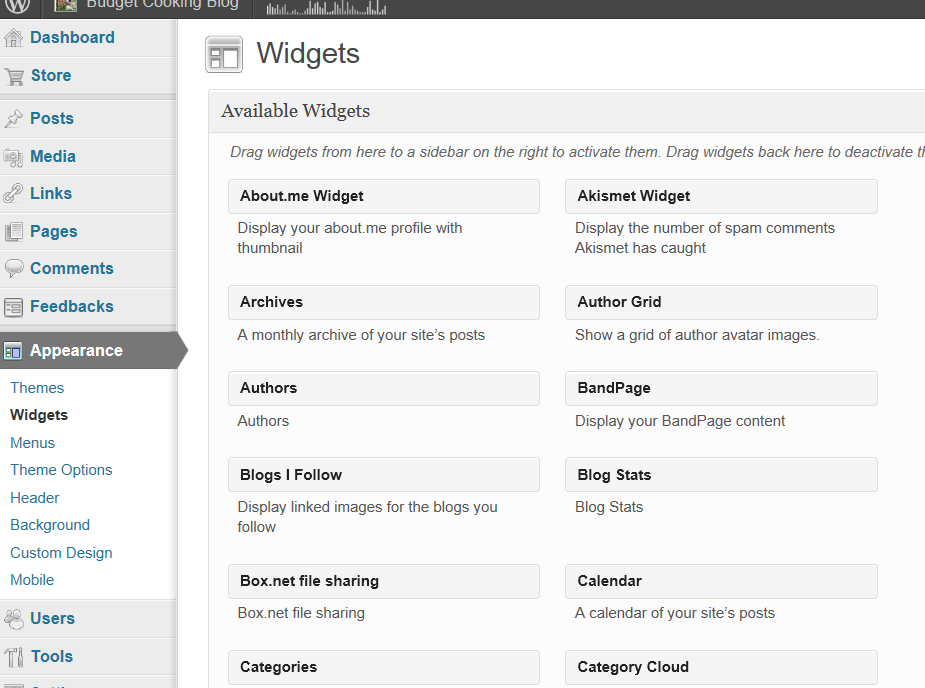The width and height of the screenshot is (925, 688).
Task: Go to Theme Options under Appearance
Action: coord(61,470)
